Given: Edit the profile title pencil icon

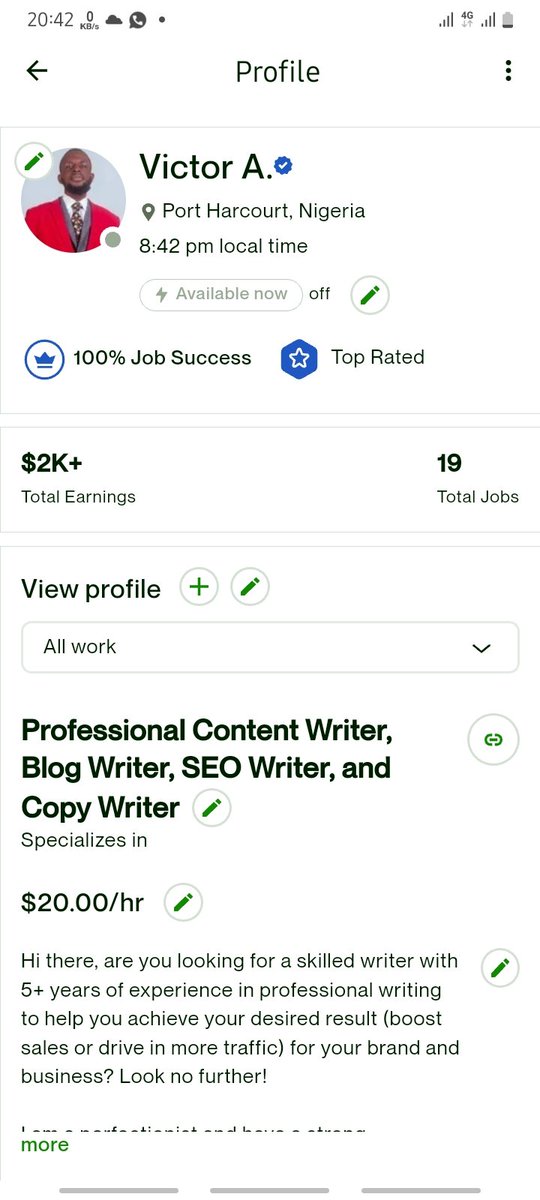Looking at the screenshot, I should 211,808.
